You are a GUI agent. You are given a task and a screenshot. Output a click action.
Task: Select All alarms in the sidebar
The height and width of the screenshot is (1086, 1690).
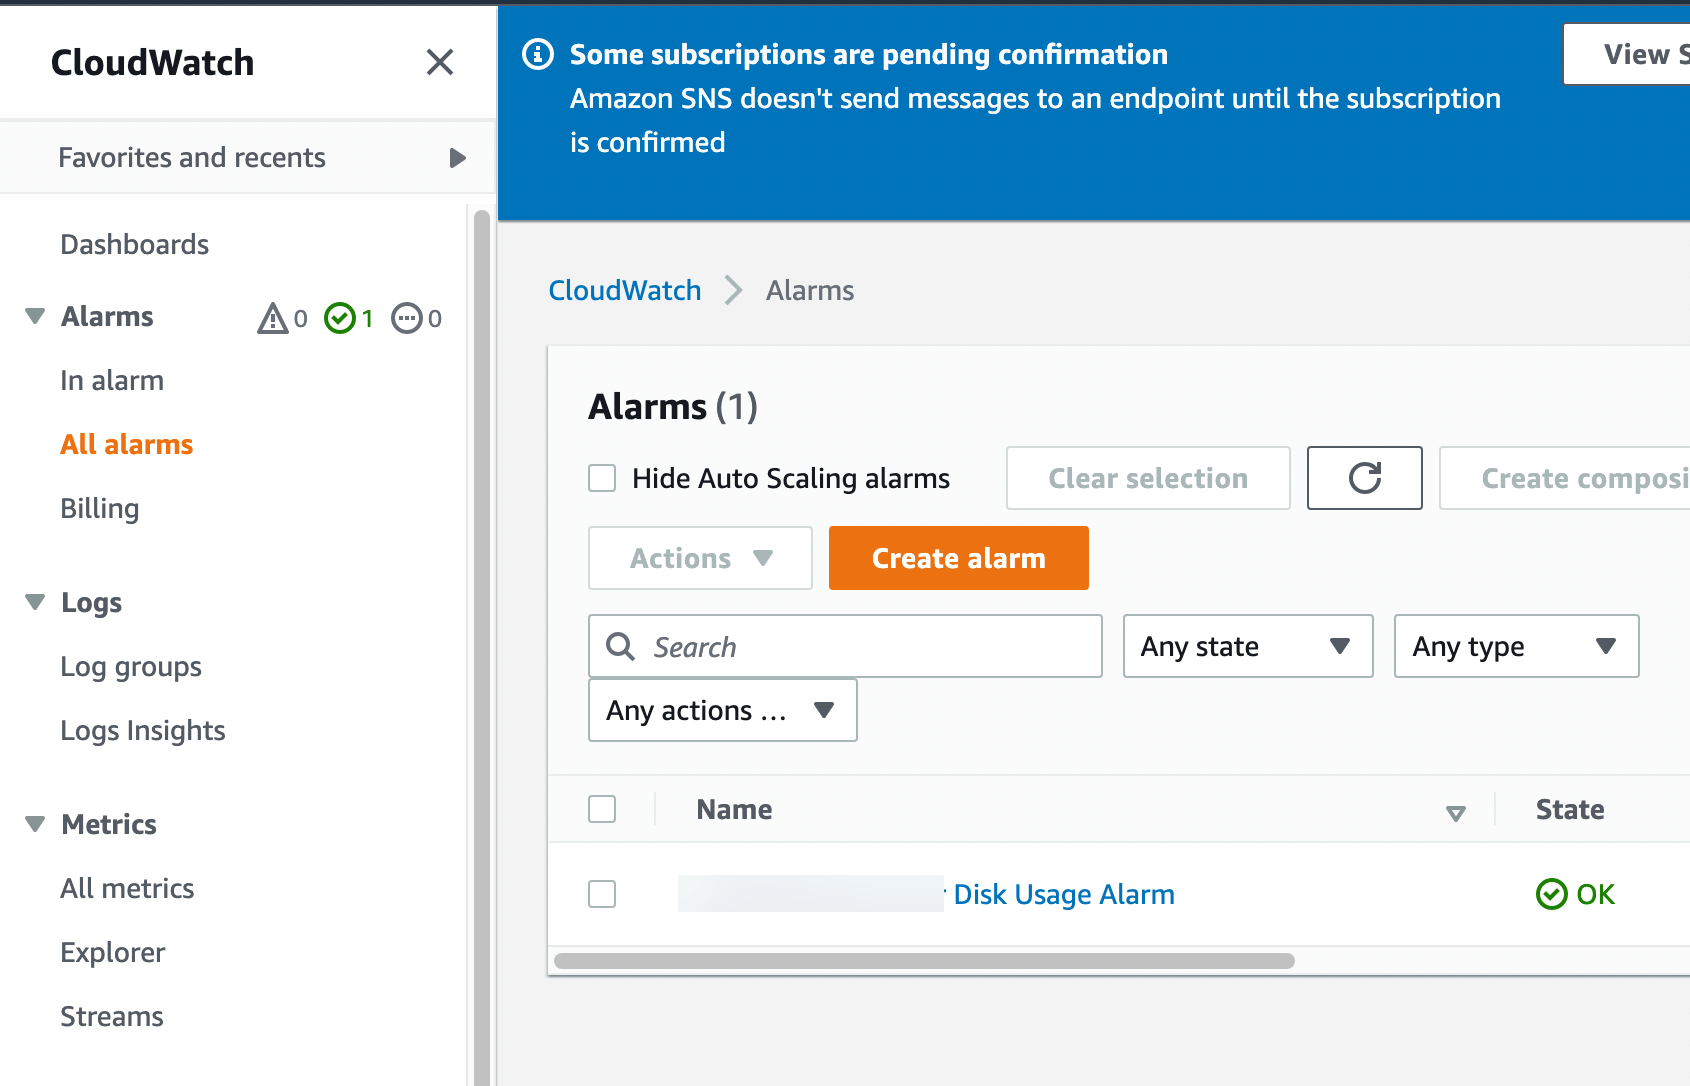[126, 444]
